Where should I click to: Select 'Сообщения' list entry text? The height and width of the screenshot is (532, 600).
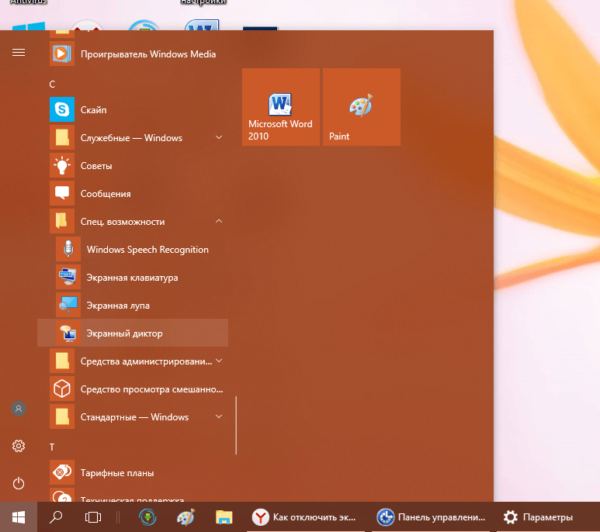[x=105, y=194]
